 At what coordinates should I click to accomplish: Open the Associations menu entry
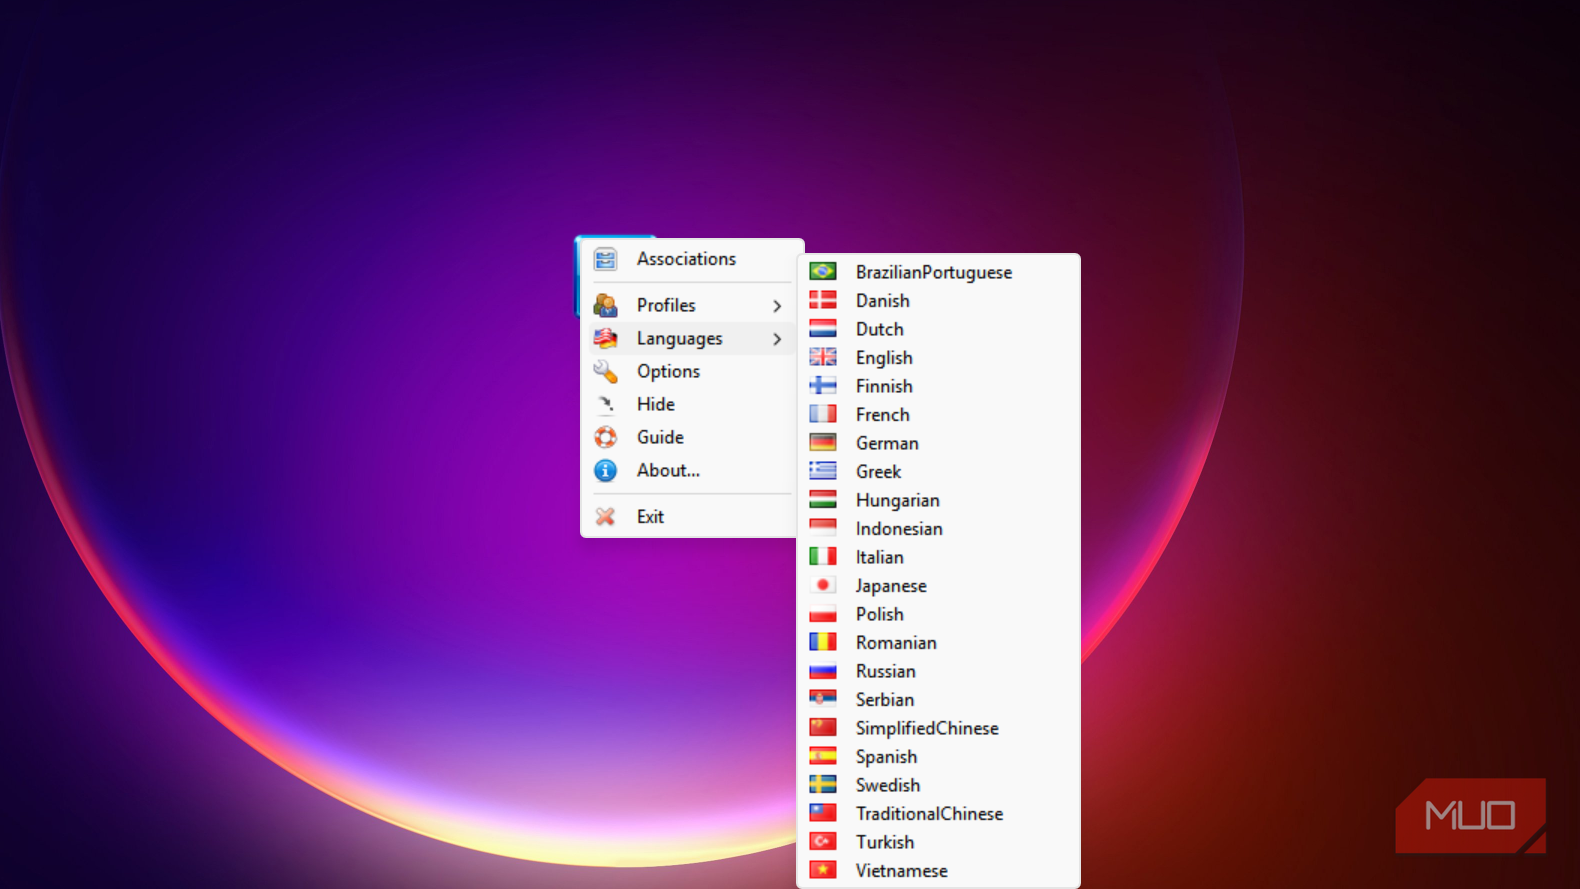692,259
